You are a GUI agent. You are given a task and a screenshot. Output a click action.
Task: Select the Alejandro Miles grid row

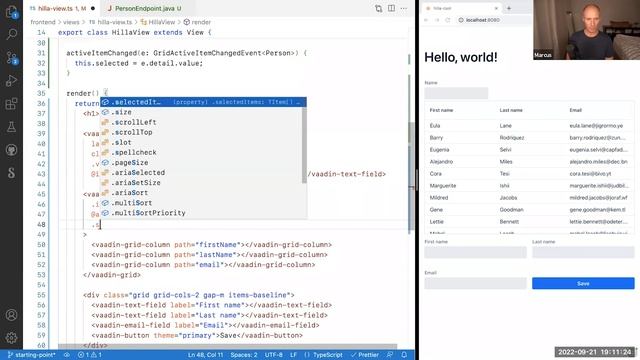[x=529, y=162]
